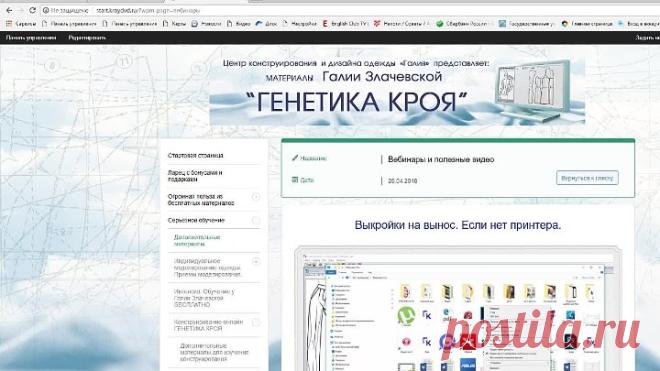Click the 'Вернуться к списку' button

(x=587, y=178)
